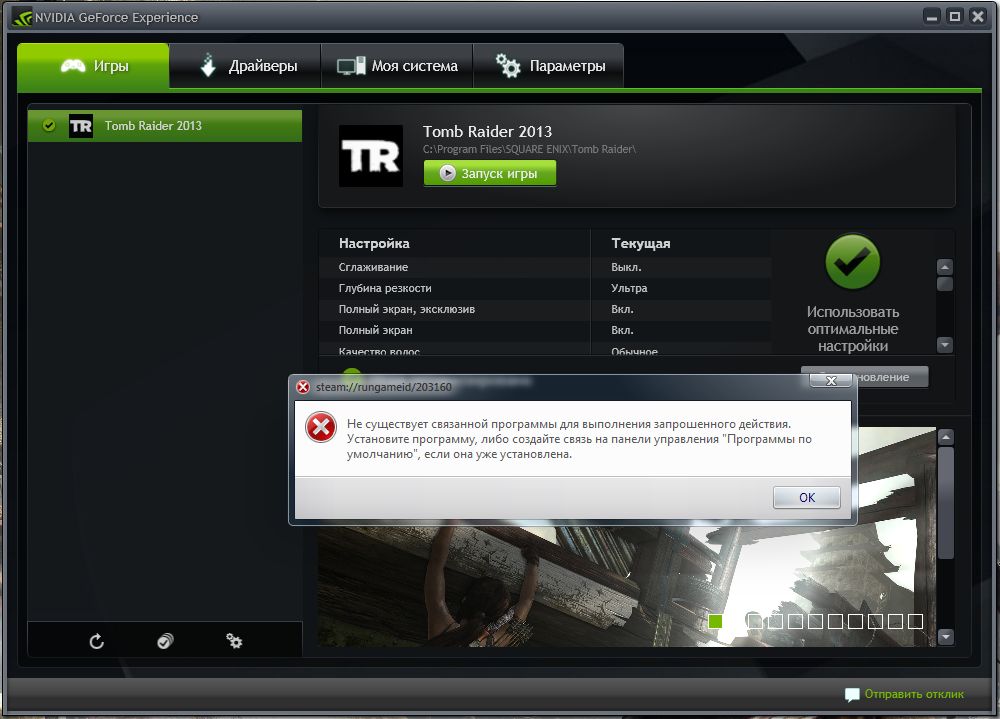The image size is (1000, 719).
Task: Click the feedback speech bubble icon
Action: pos(852,695)
